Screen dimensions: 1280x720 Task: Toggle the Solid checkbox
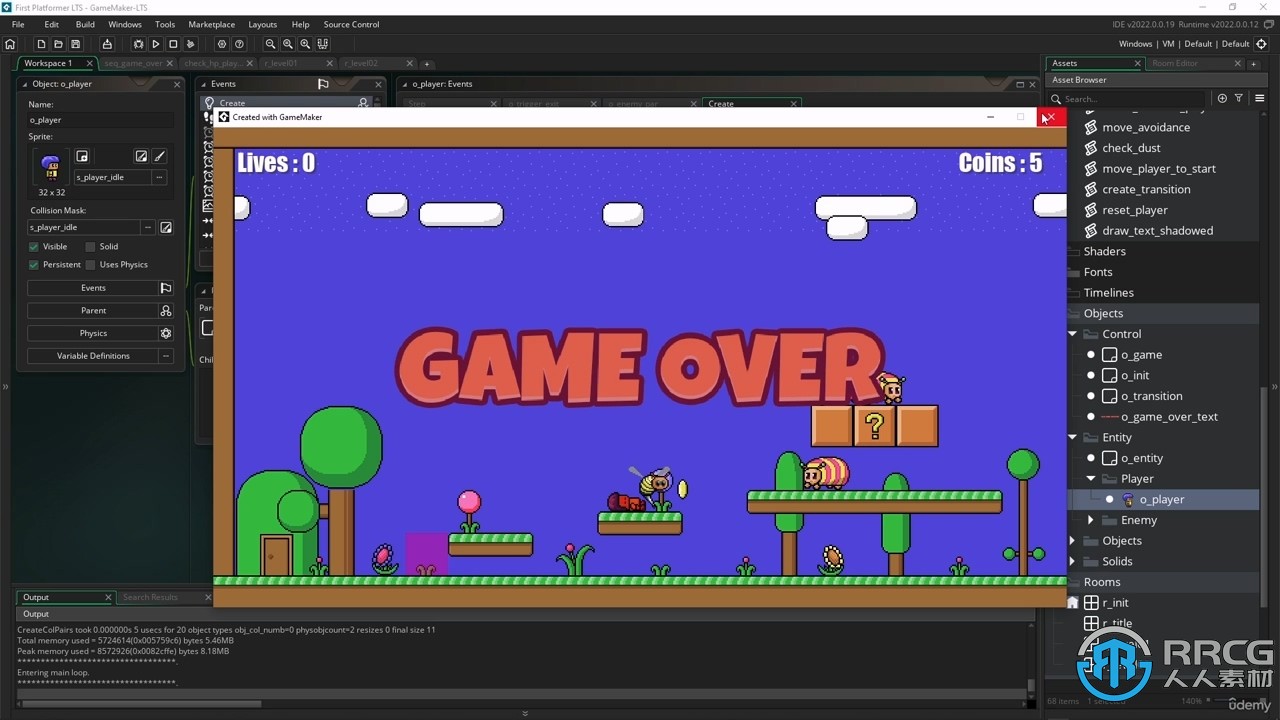[x=90, y=246]
